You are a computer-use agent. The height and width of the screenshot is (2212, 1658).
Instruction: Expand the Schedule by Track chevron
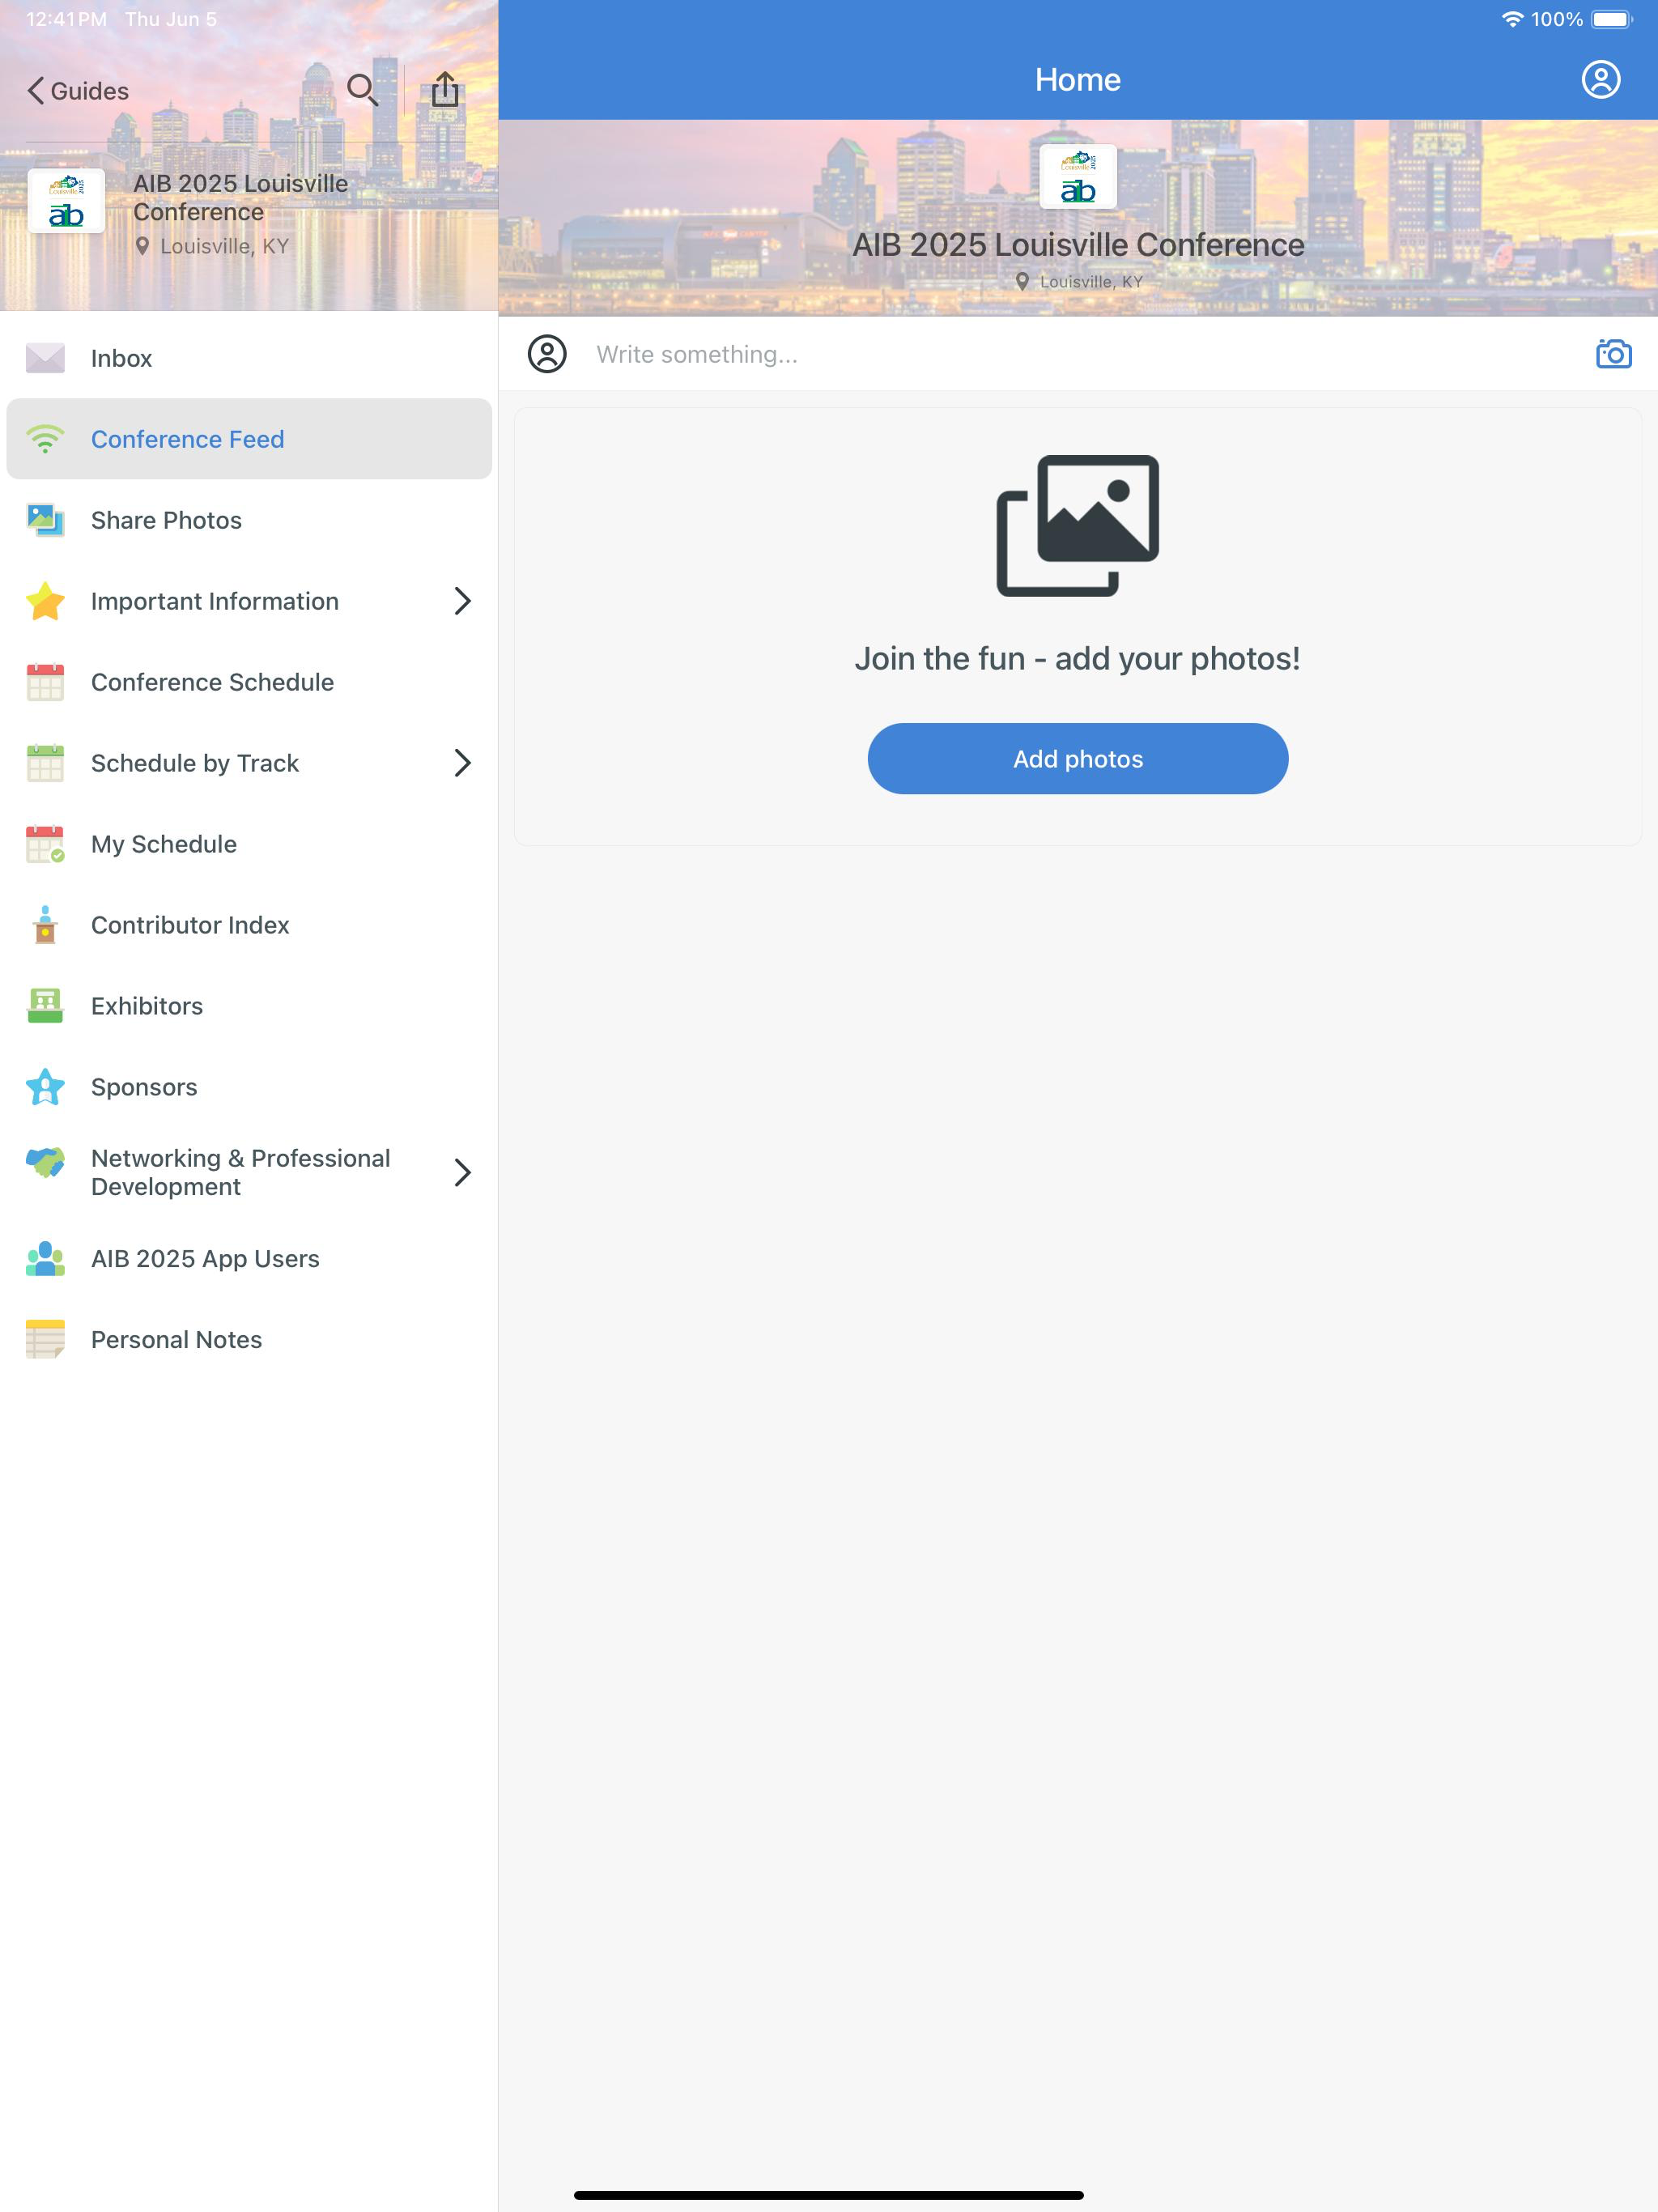point(462,763)
